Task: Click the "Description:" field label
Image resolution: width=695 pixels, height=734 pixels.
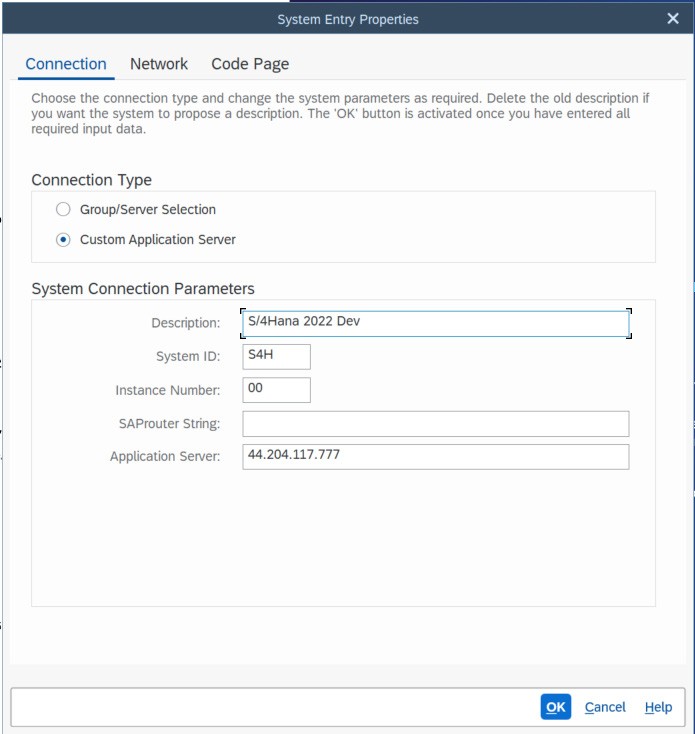Action: point(185,324)
